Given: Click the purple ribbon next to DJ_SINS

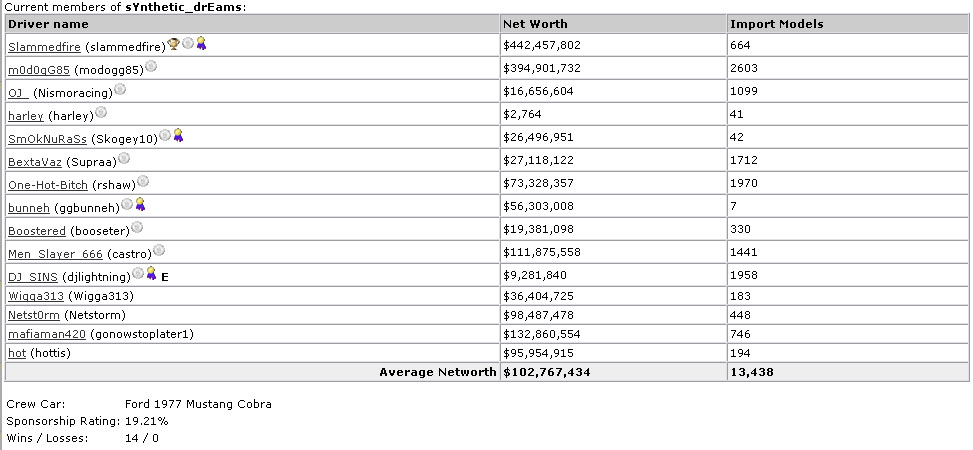Looking at the screenshot, I should 151,273.
